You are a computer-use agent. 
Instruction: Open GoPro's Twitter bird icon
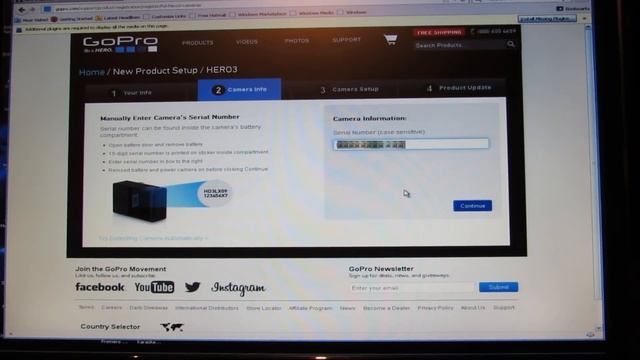tap(192, 287)
